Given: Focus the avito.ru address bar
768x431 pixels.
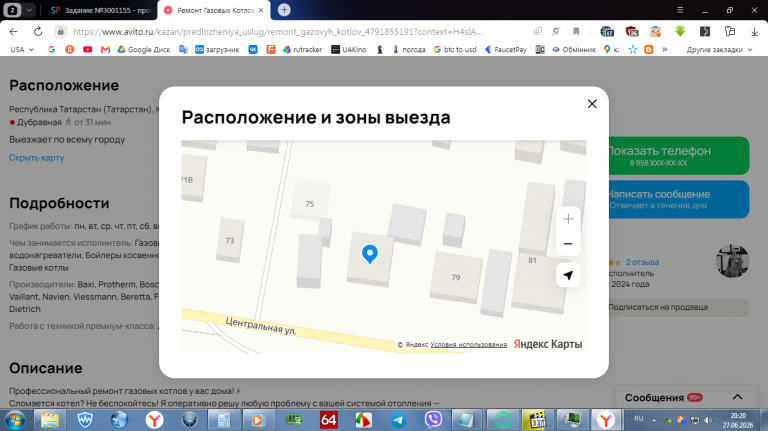Looking at the screenshot, I should [278, 32].
